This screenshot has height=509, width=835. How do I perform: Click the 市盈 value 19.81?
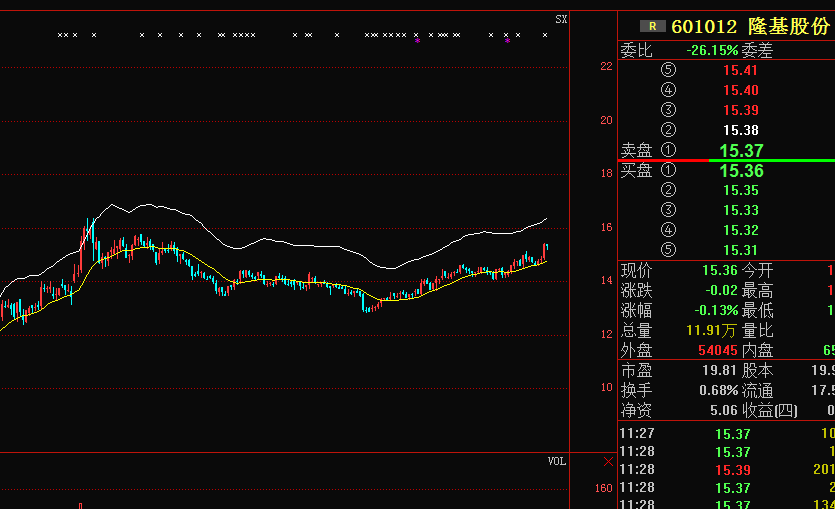(719, 371)
